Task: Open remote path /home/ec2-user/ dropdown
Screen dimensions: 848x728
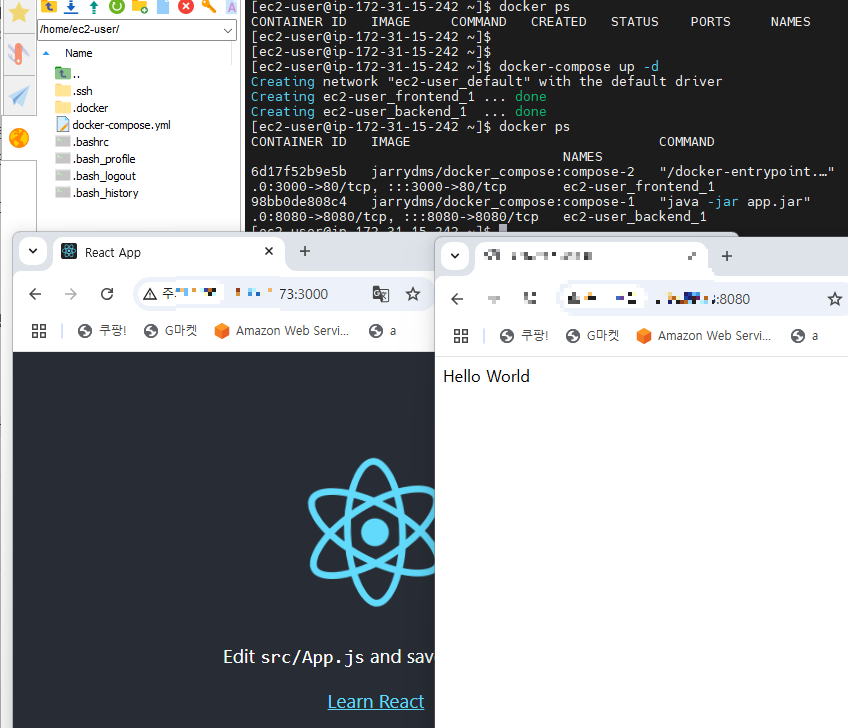Action: coord(228,30)
